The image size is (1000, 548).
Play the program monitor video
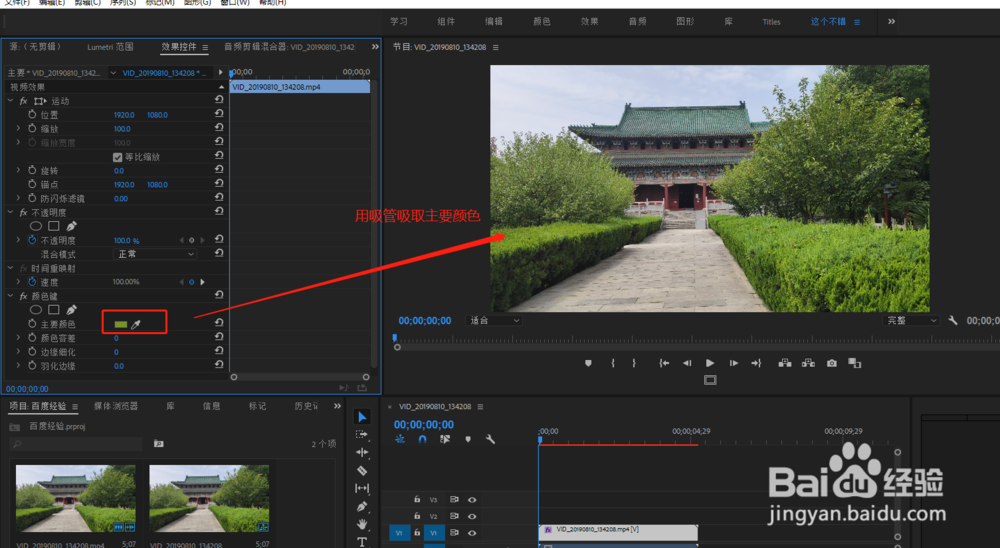[x=710, y=363]
